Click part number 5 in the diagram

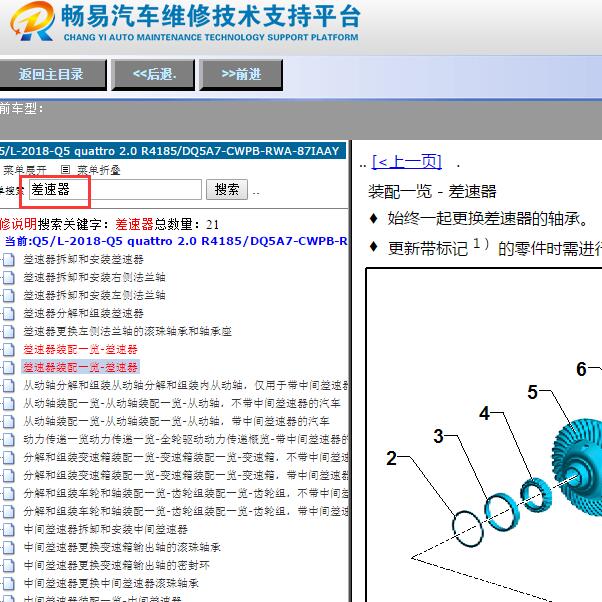click(533, 392)
